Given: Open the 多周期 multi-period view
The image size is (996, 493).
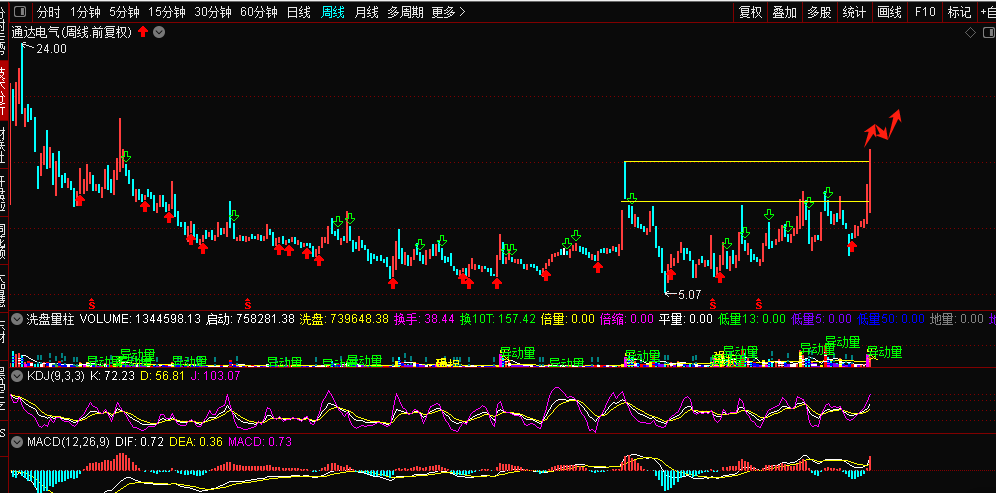Looking at the screenshot, I should tap(405, 12).
